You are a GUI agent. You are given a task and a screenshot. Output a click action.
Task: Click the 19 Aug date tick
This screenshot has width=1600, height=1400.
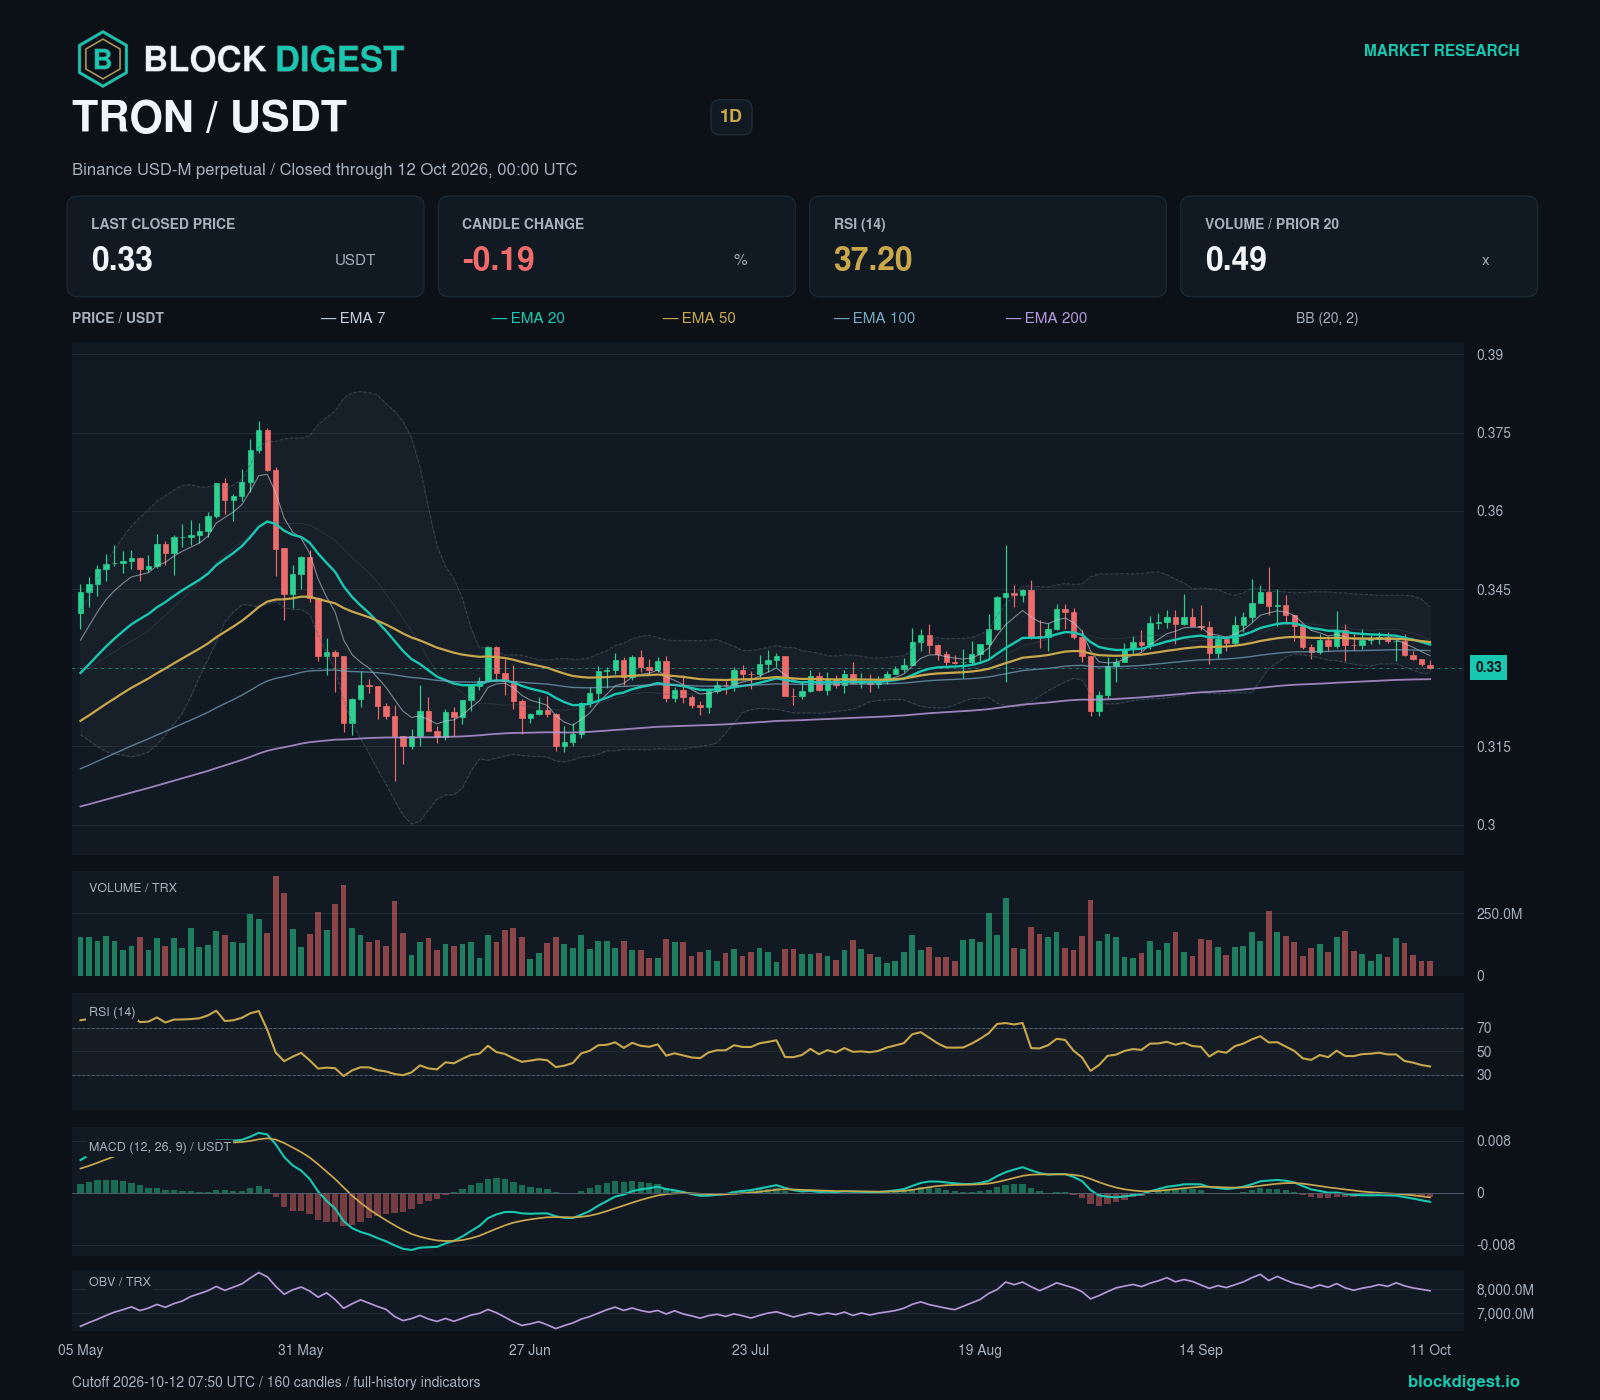point(980,1350)
